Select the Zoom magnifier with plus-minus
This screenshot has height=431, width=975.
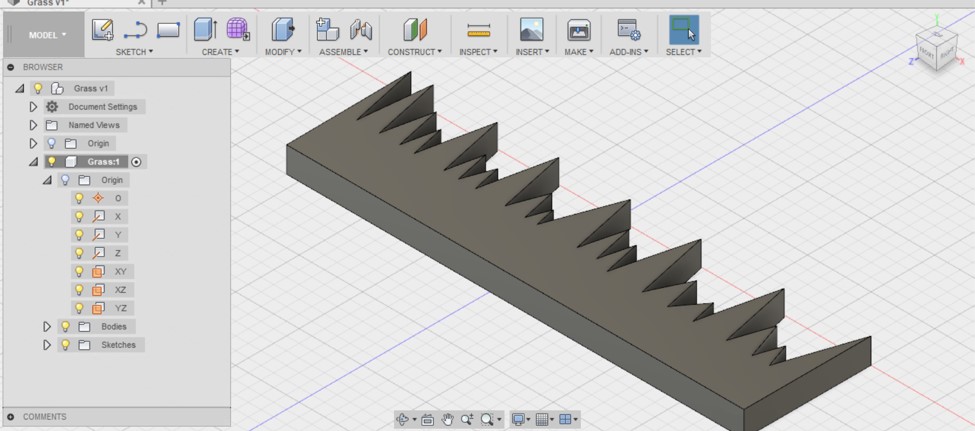point(467,420)
